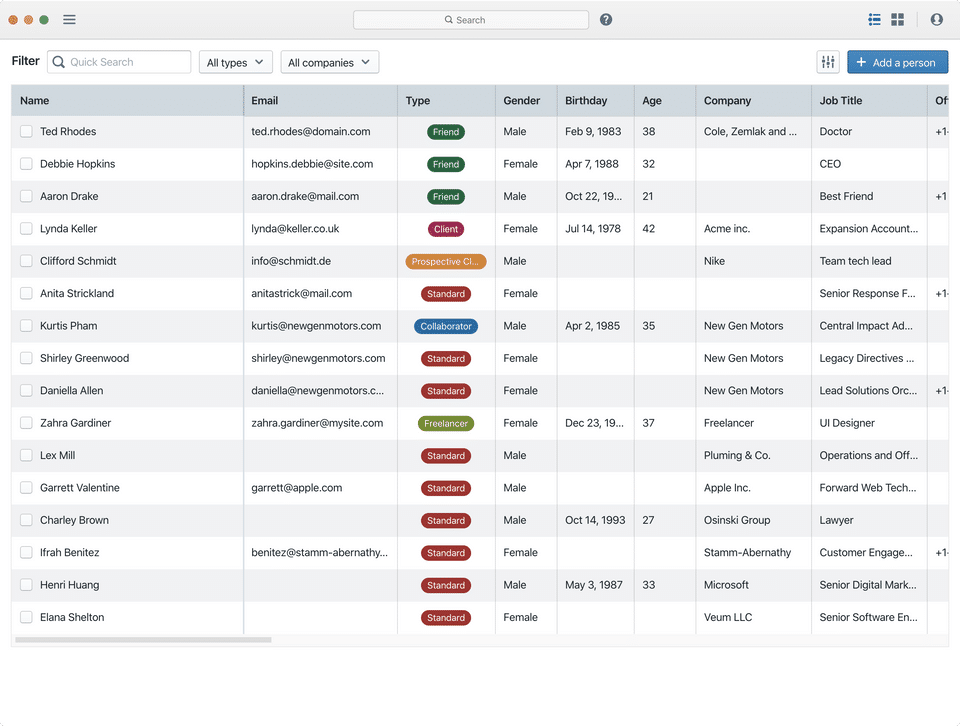The width and height of the screenshot is (960, 726).
Task: Open the hamburger menu icon
Action: pyautogui.click(x=69, y=20)
